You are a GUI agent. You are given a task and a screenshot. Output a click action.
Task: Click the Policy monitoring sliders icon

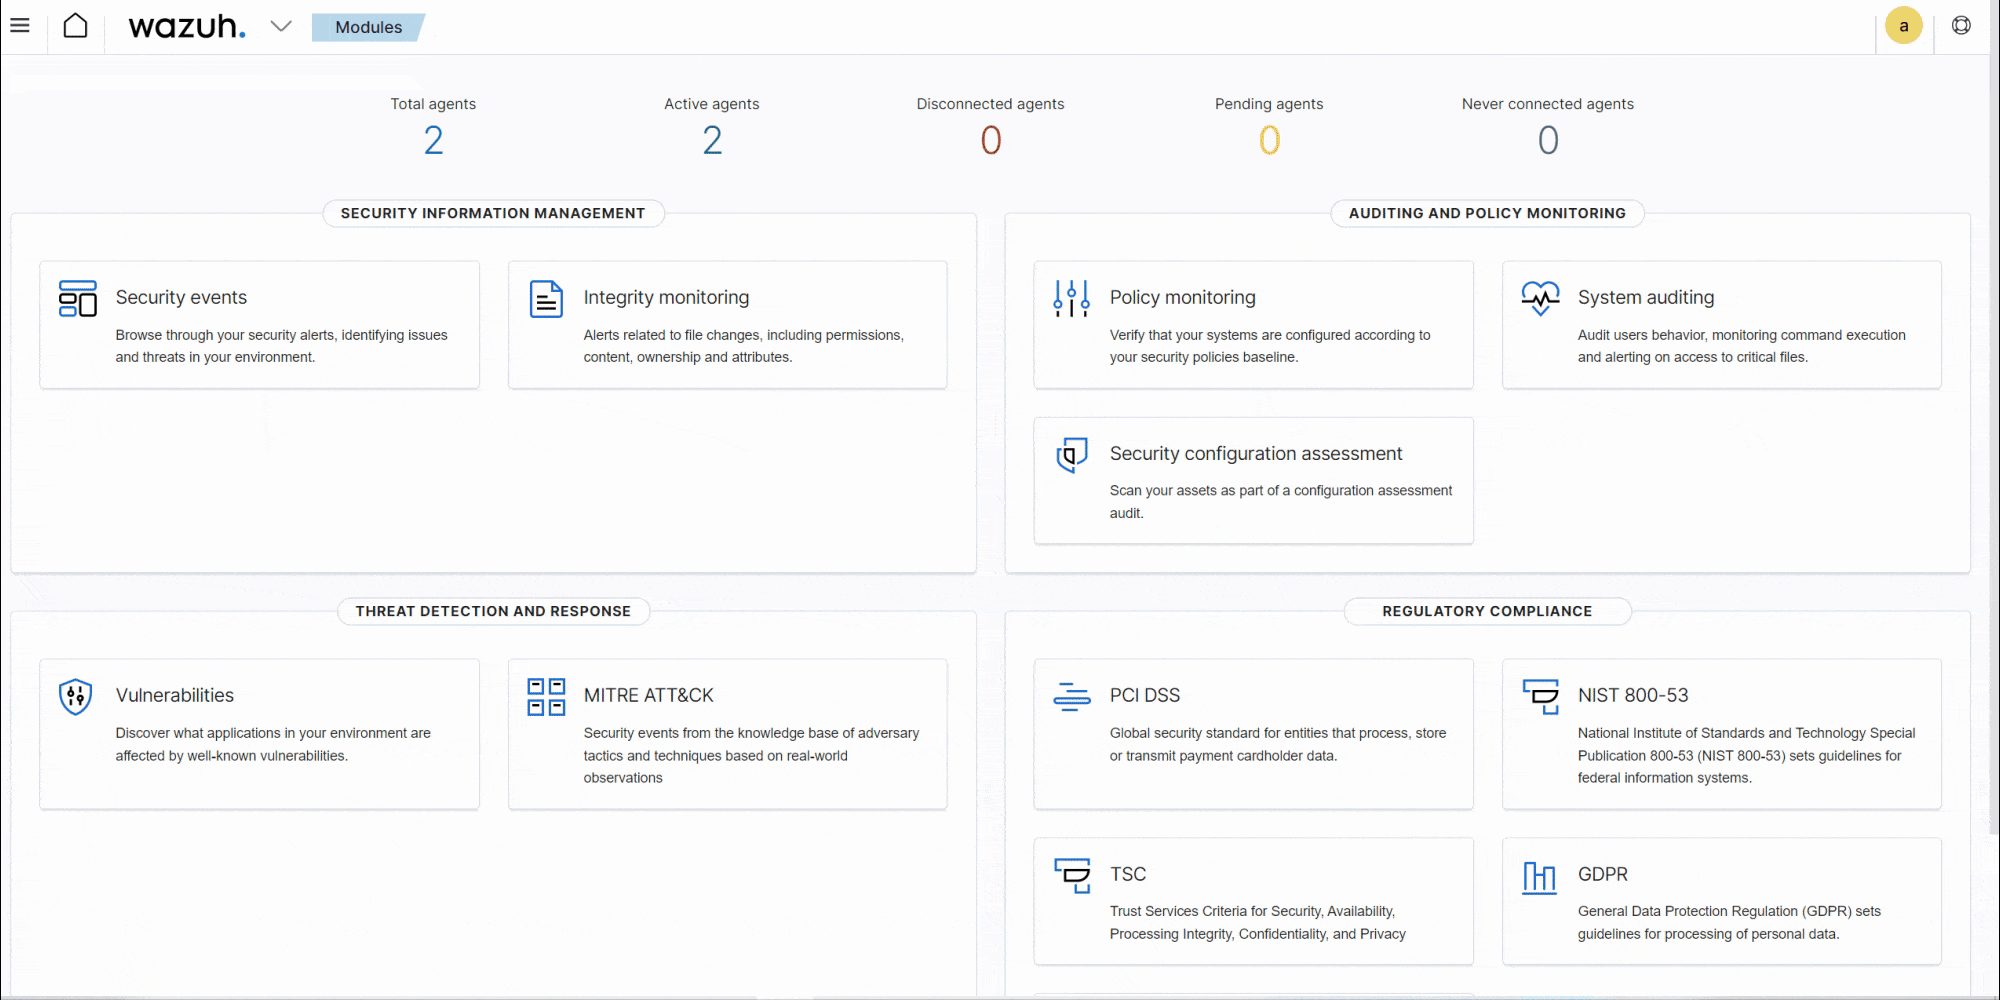1071,299
